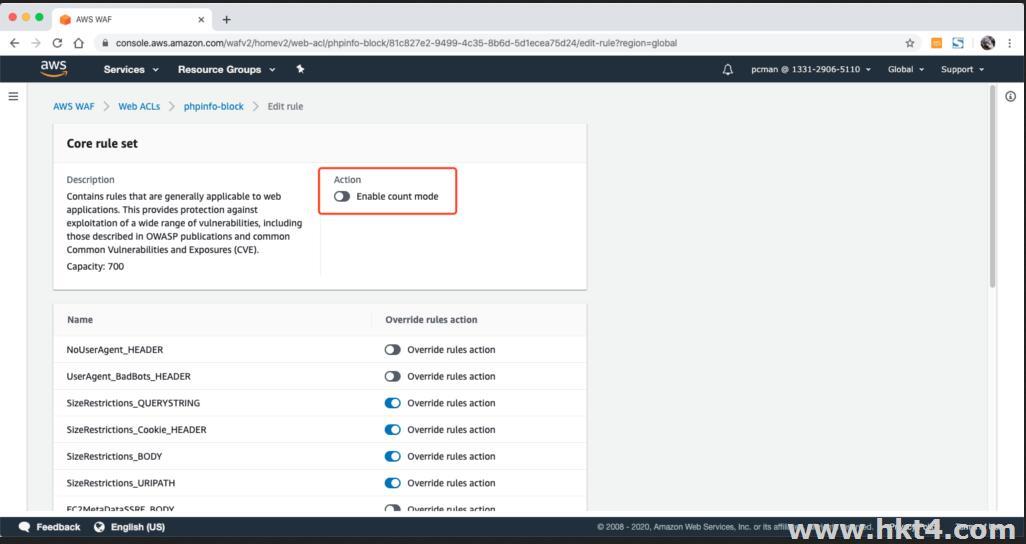Click the Name column header
Image resolution: width=1026 pixels, height=544 pixels.
[x=80, y=319]
